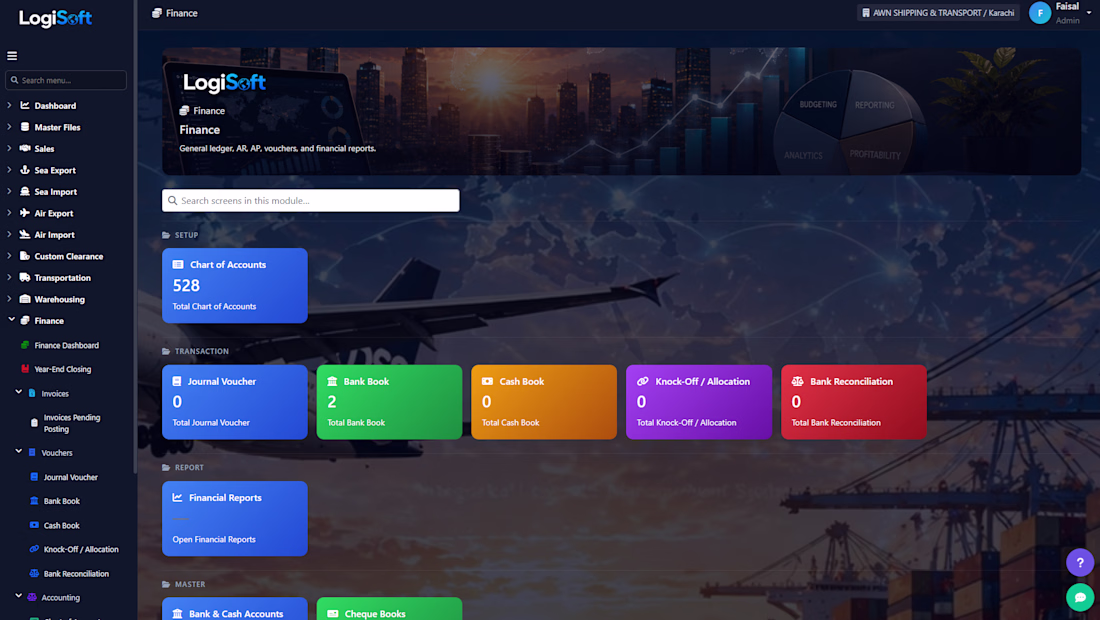Viewport: 1100px width, 620px height.
Task: Click the Knock-Off / Allocation card link icon
Action: (643, 381)
